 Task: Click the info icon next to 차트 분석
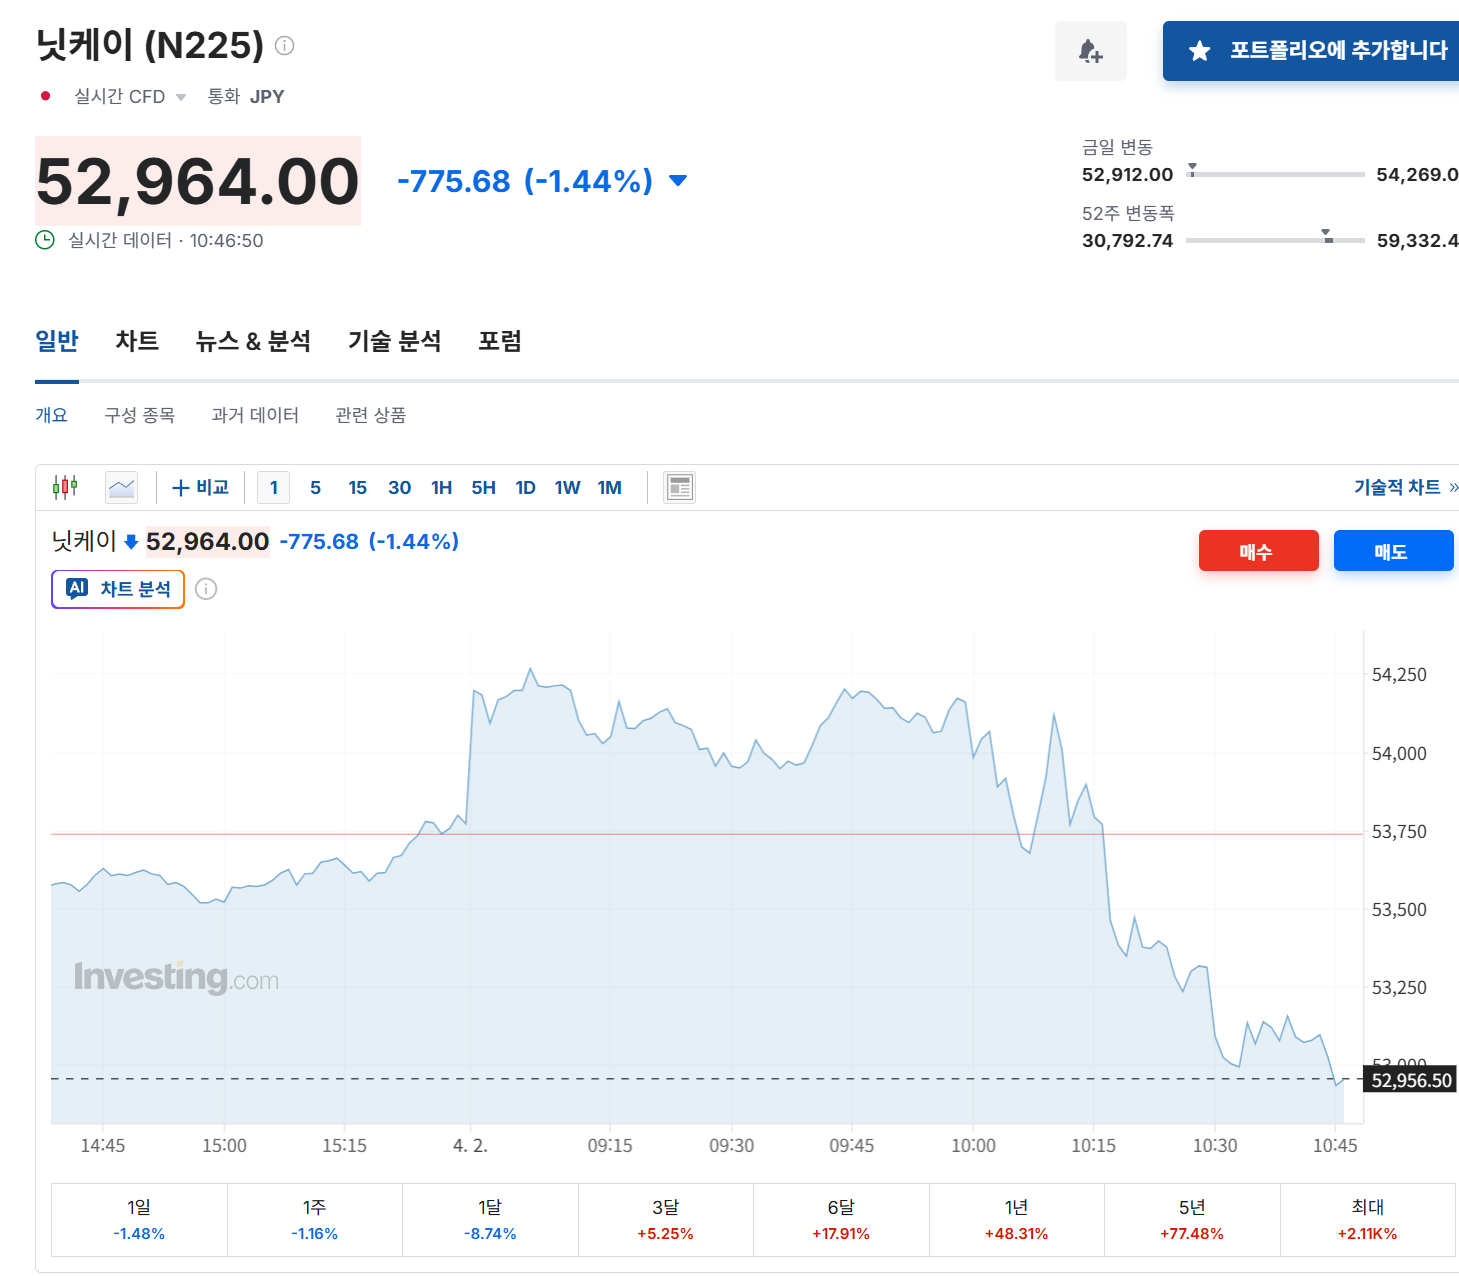(206, 589)
